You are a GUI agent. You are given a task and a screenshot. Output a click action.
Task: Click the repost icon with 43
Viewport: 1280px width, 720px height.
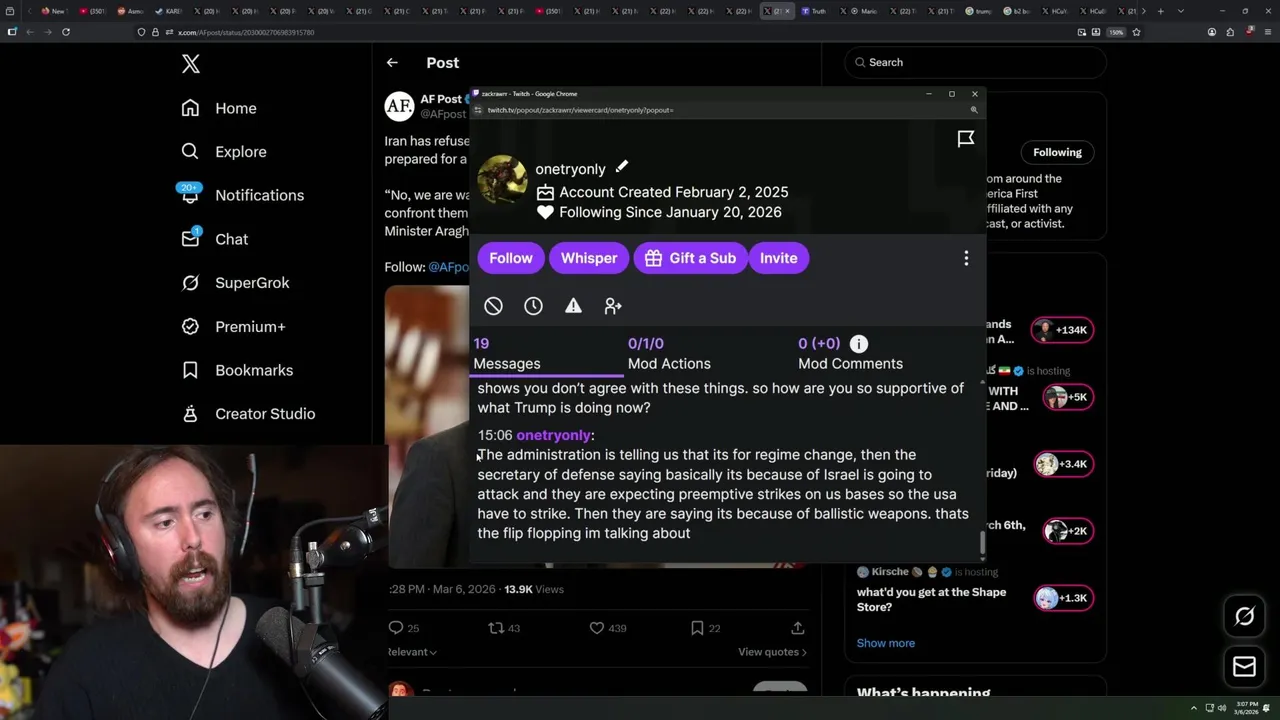coord(495,628)
